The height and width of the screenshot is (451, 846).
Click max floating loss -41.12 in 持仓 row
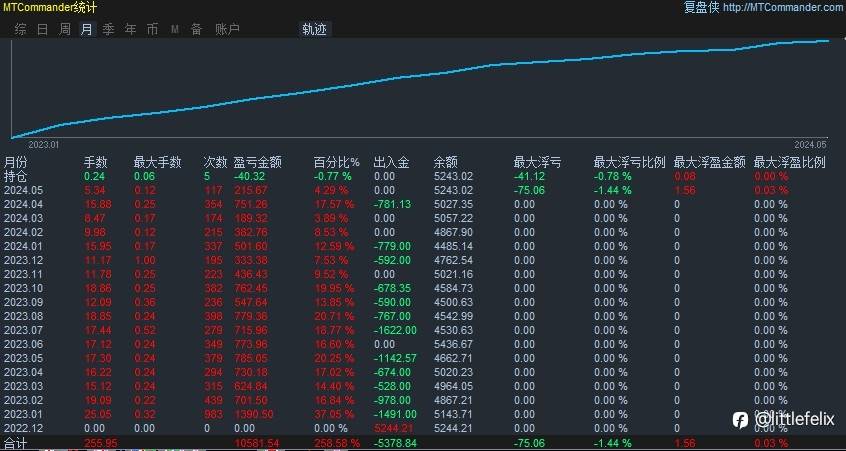point(529,176)
